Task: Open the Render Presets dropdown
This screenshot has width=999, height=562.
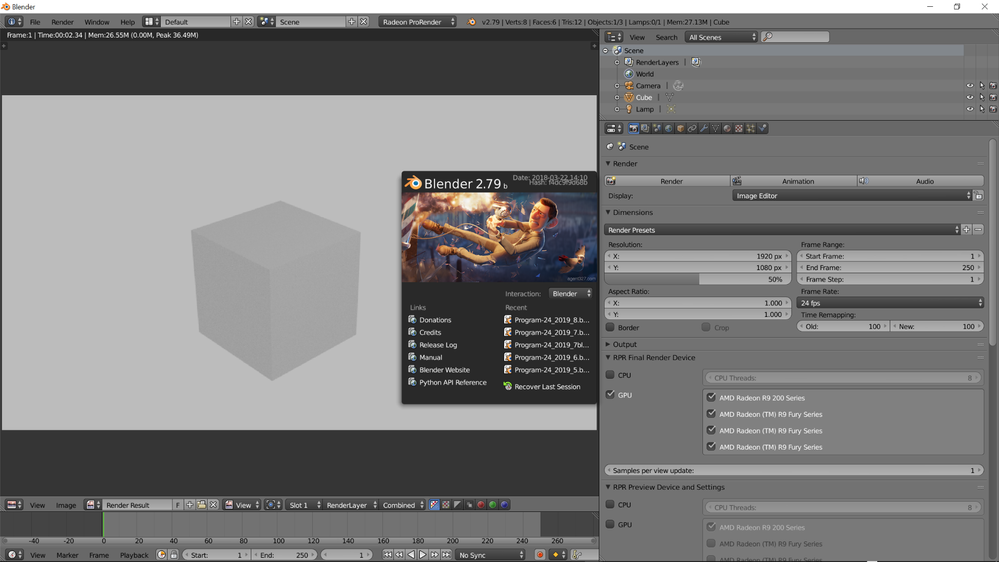Action: tap(782, 229)
